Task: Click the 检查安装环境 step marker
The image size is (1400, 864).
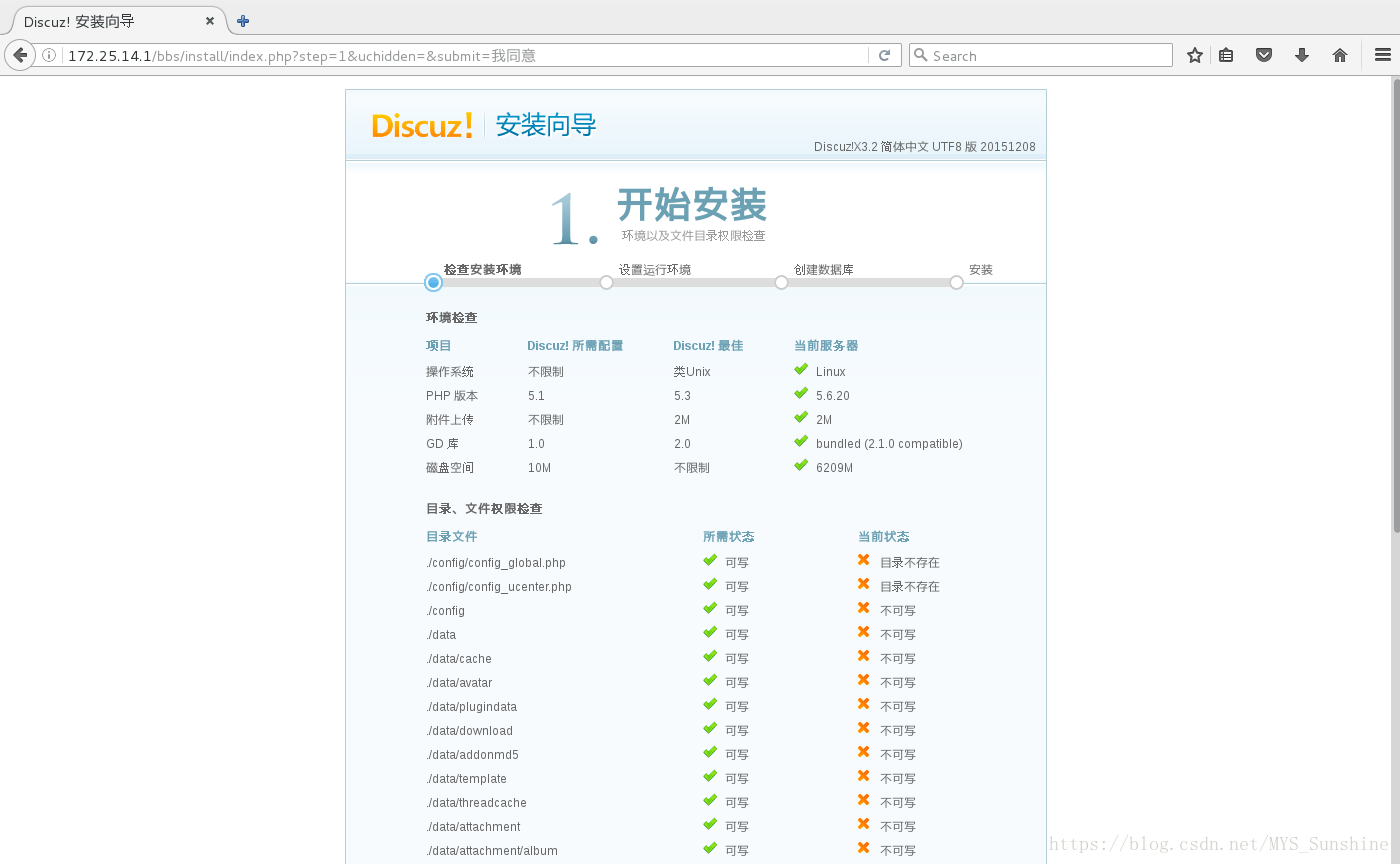Action: pos(433,283)
